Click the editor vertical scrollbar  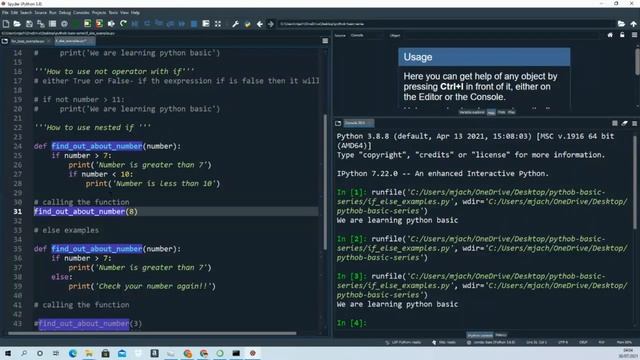tap(325, 182)
